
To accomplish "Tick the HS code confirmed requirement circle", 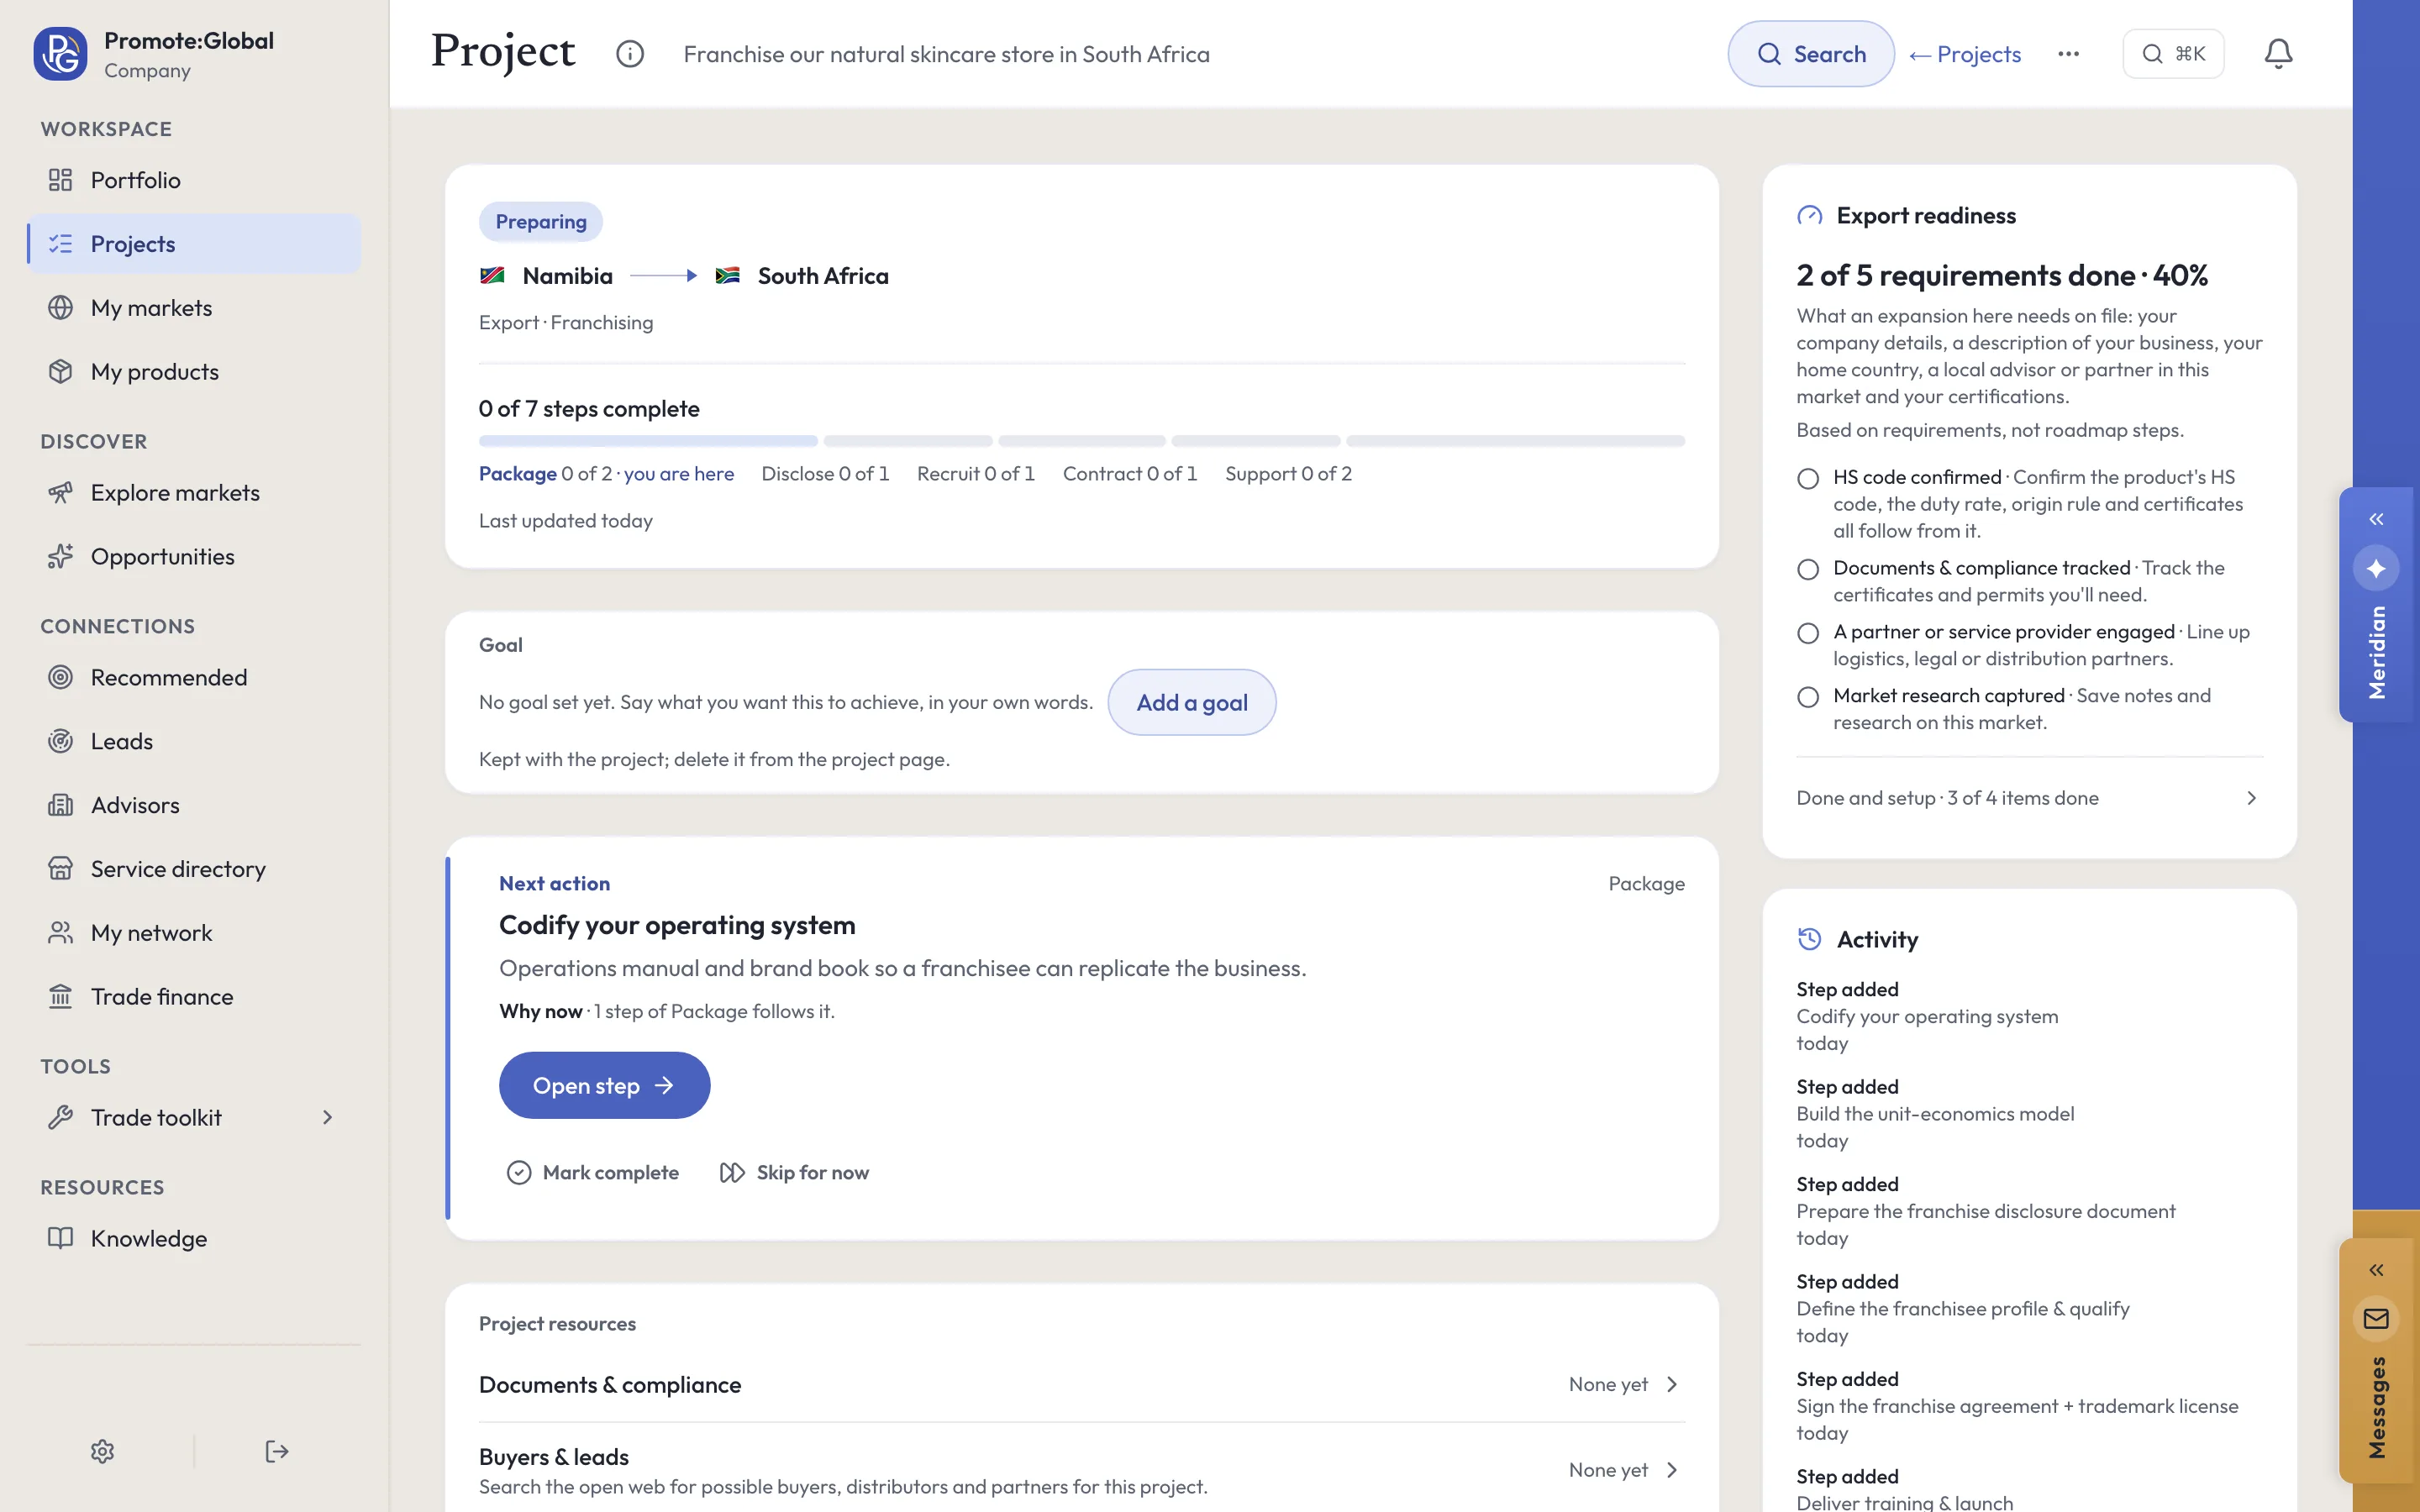I will (x=1808, y=479).
